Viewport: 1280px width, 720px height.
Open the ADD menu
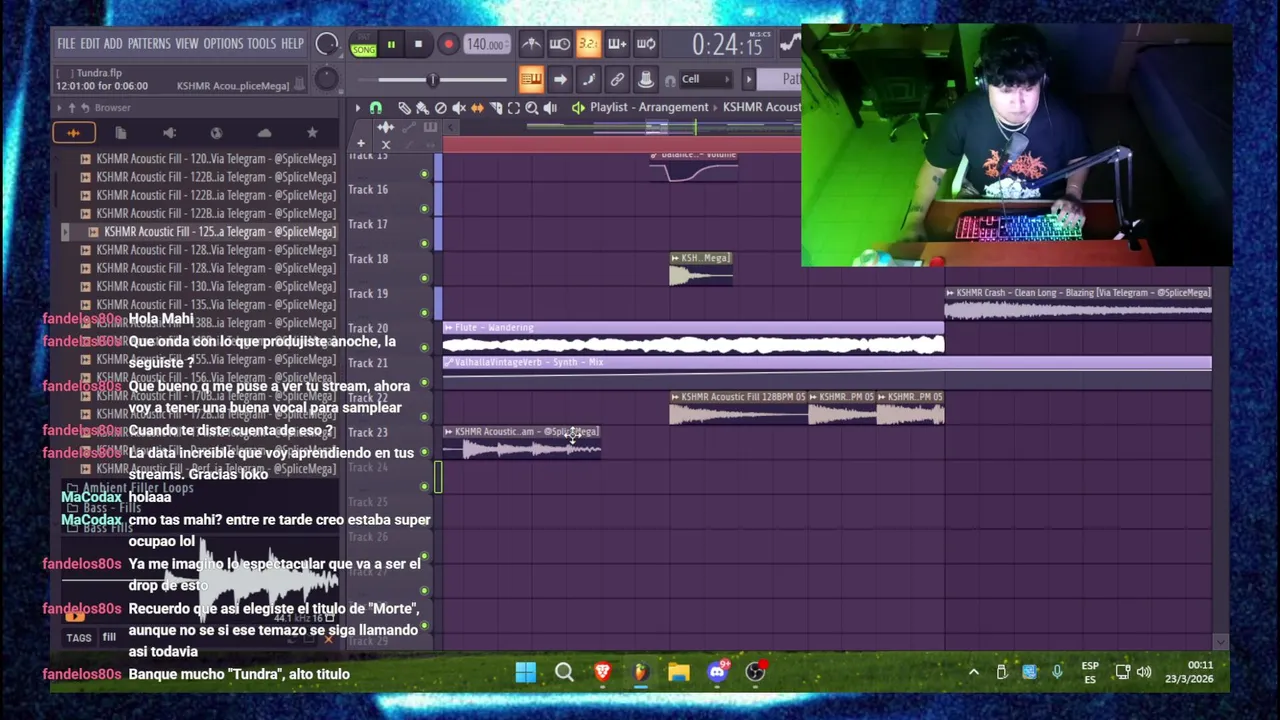point(113,44)
